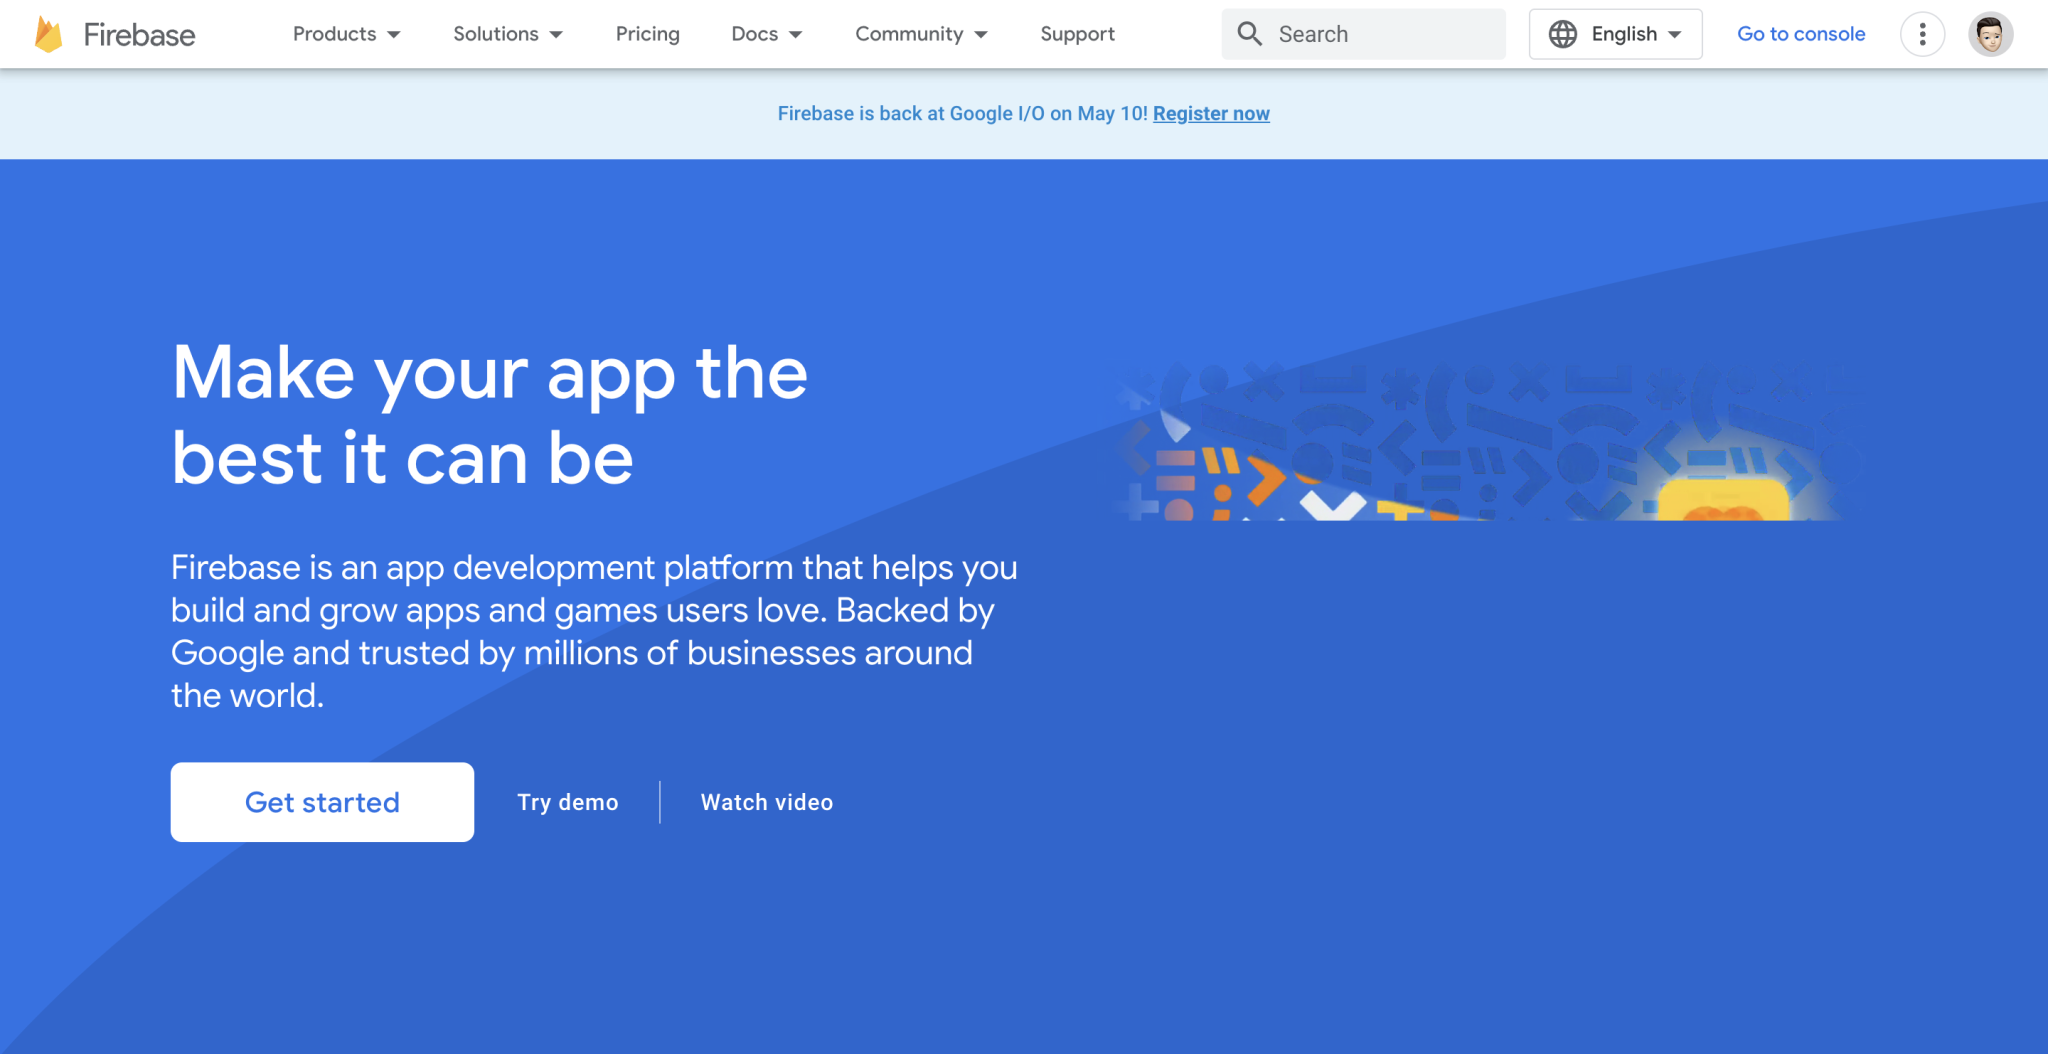
Task: Follow the Register now link
Action: click(1211, 114)
